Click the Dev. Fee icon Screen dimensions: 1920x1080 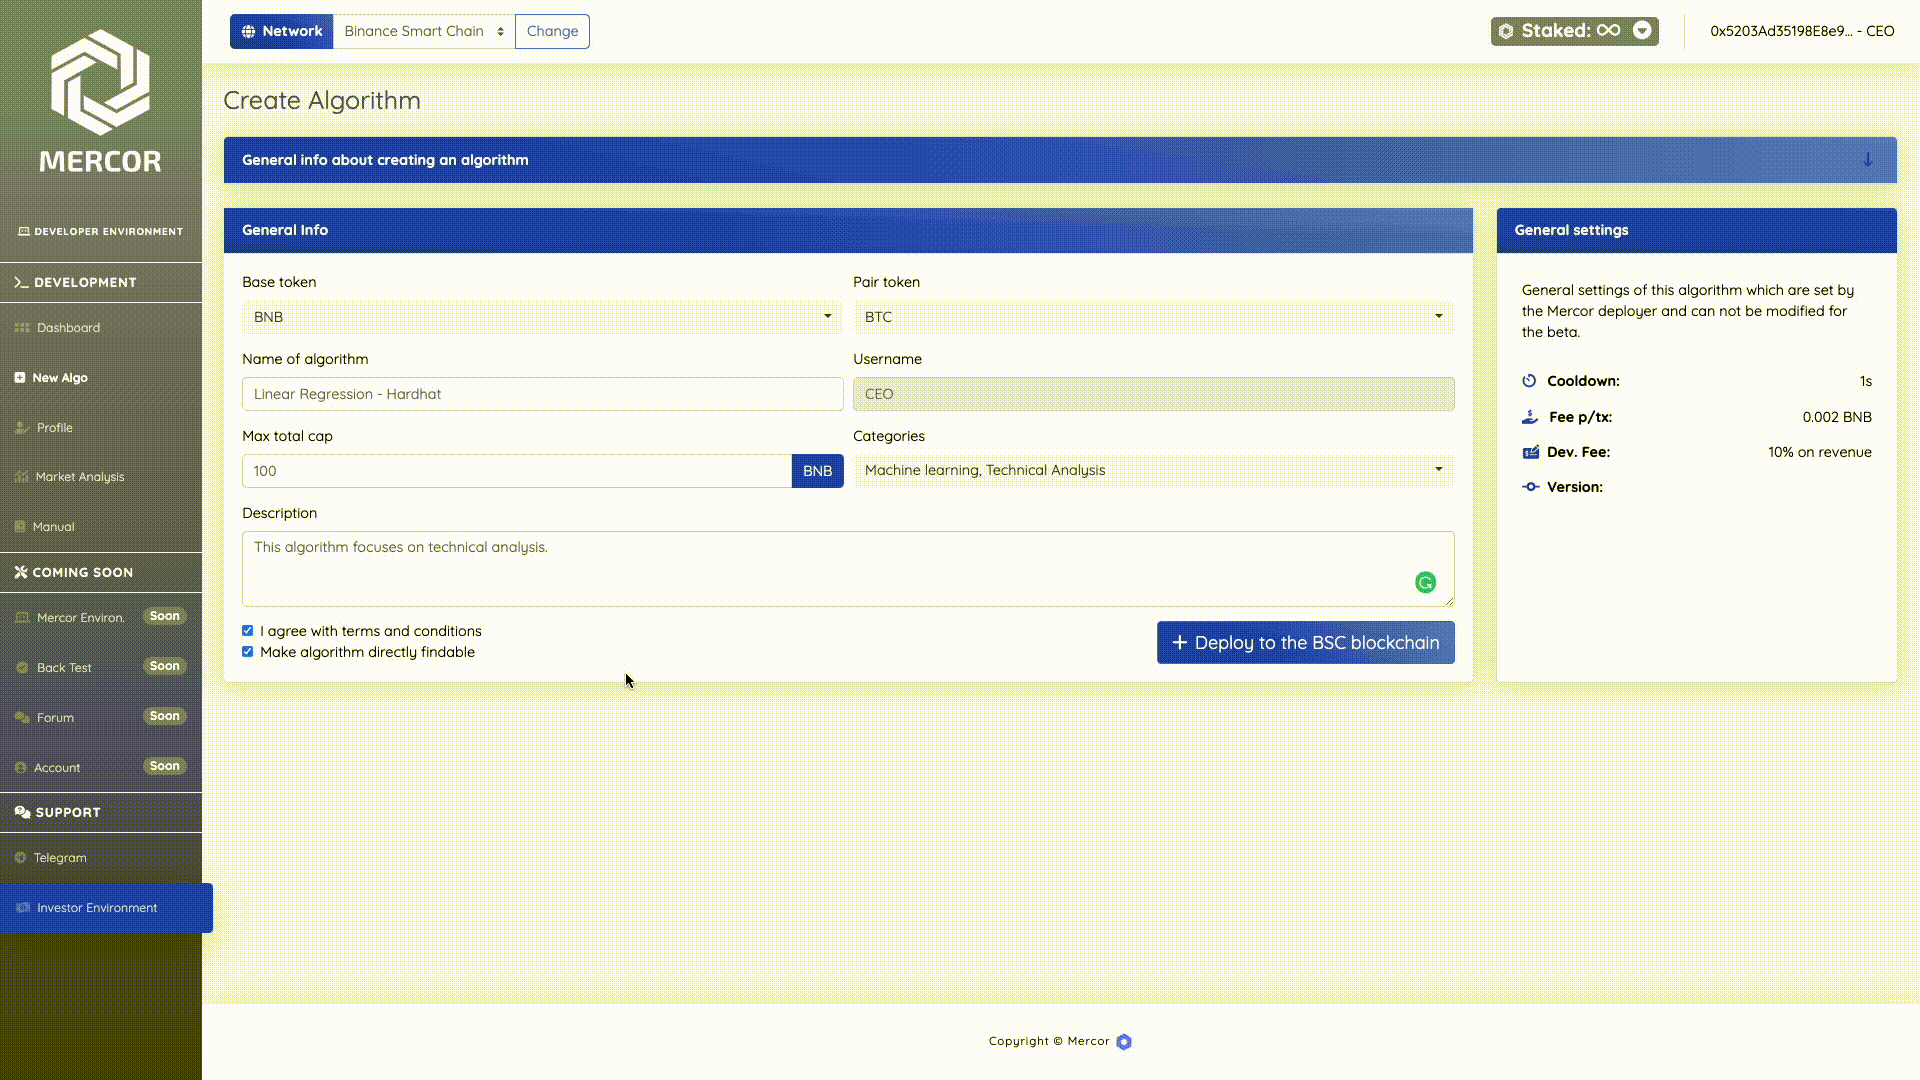point(1530,452)
